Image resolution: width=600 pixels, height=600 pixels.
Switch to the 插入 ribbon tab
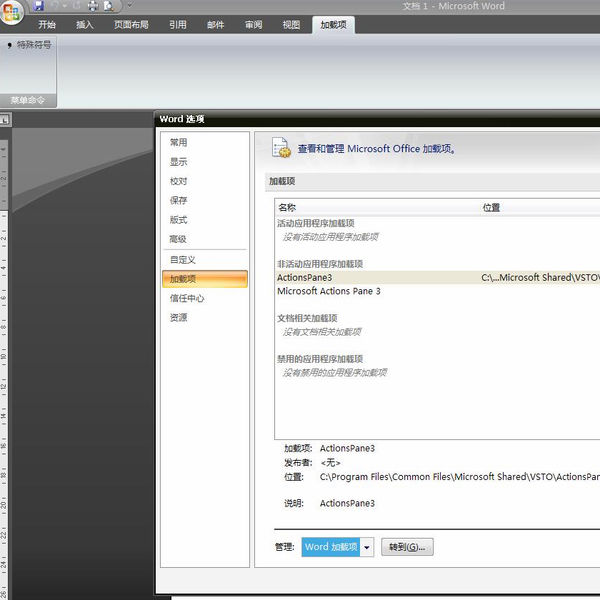[x=85, y=25]
